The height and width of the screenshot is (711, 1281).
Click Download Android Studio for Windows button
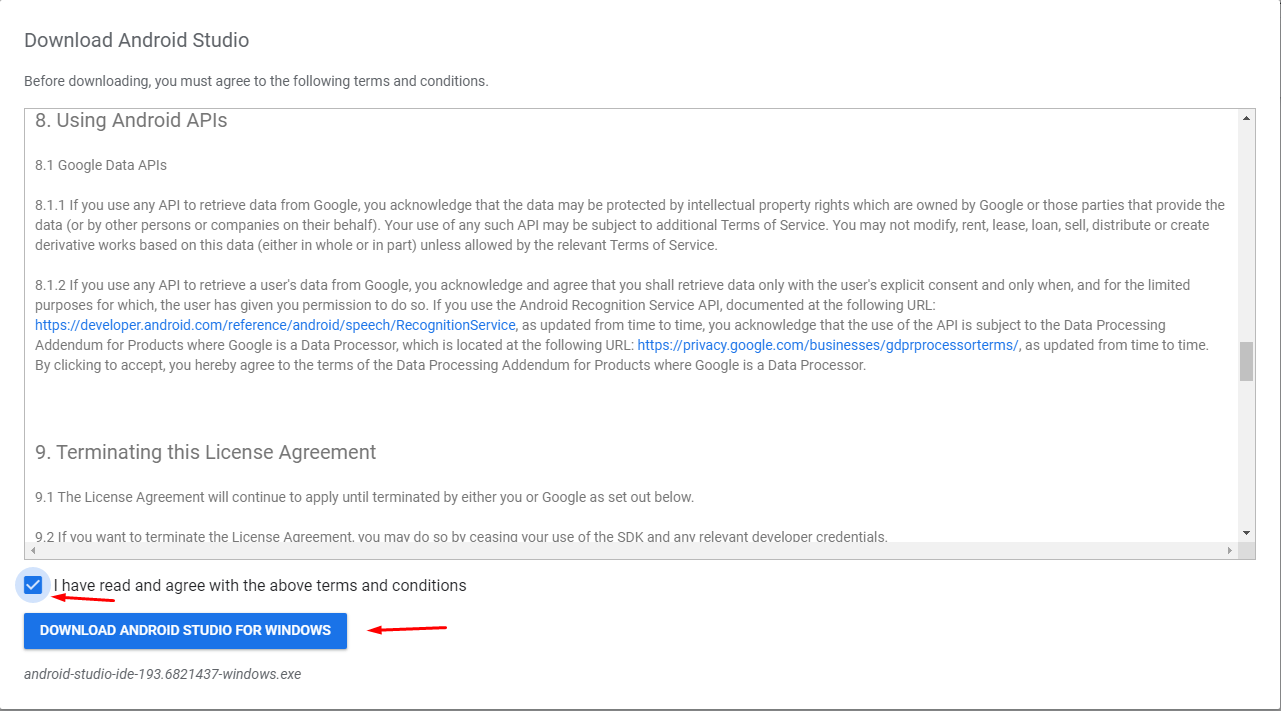185,631
